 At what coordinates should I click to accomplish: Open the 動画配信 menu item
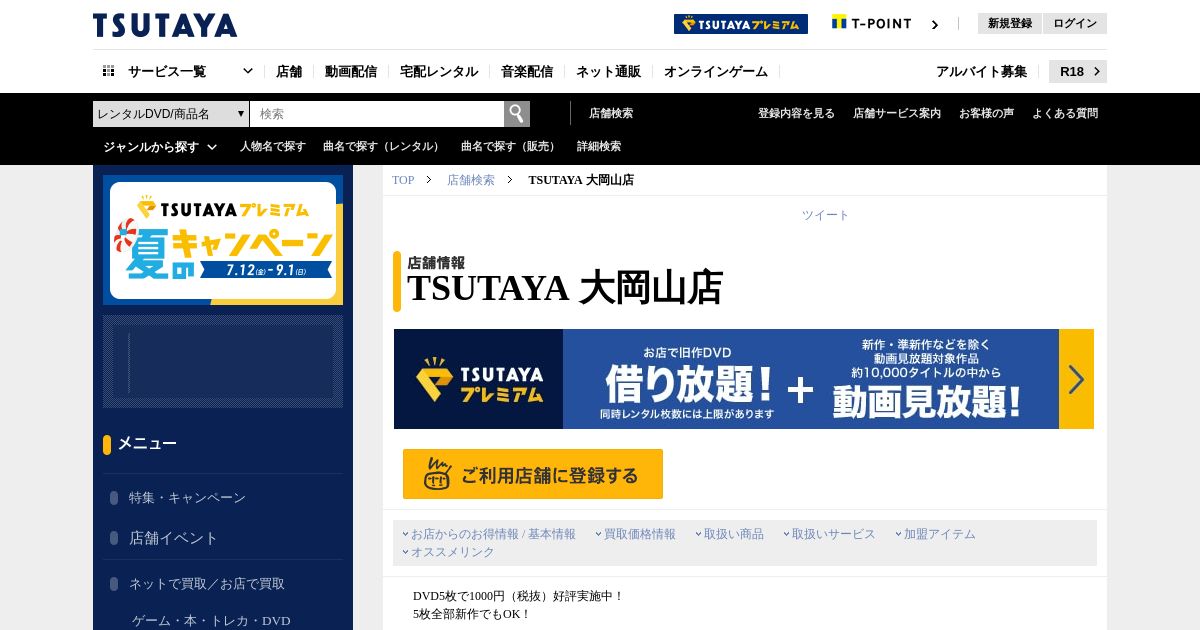click(x=351, y=71)
